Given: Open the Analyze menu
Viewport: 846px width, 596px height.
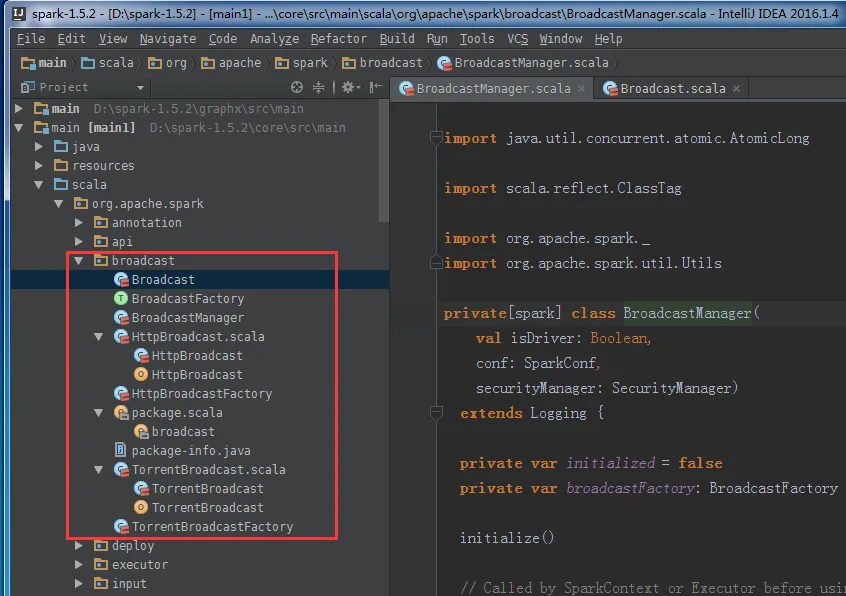Looking at the screenshot, I should tap(274, 39).
